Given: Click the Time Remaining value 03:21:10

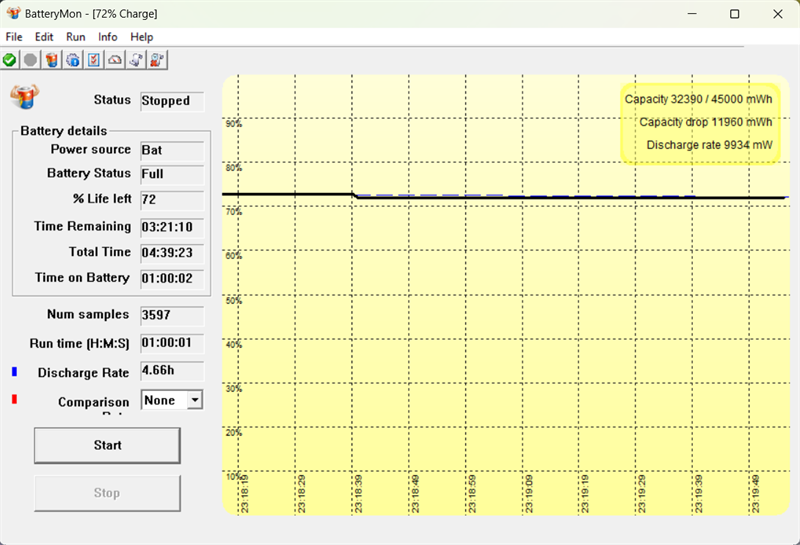Looking at the screenshot, I should pos(172,227).
